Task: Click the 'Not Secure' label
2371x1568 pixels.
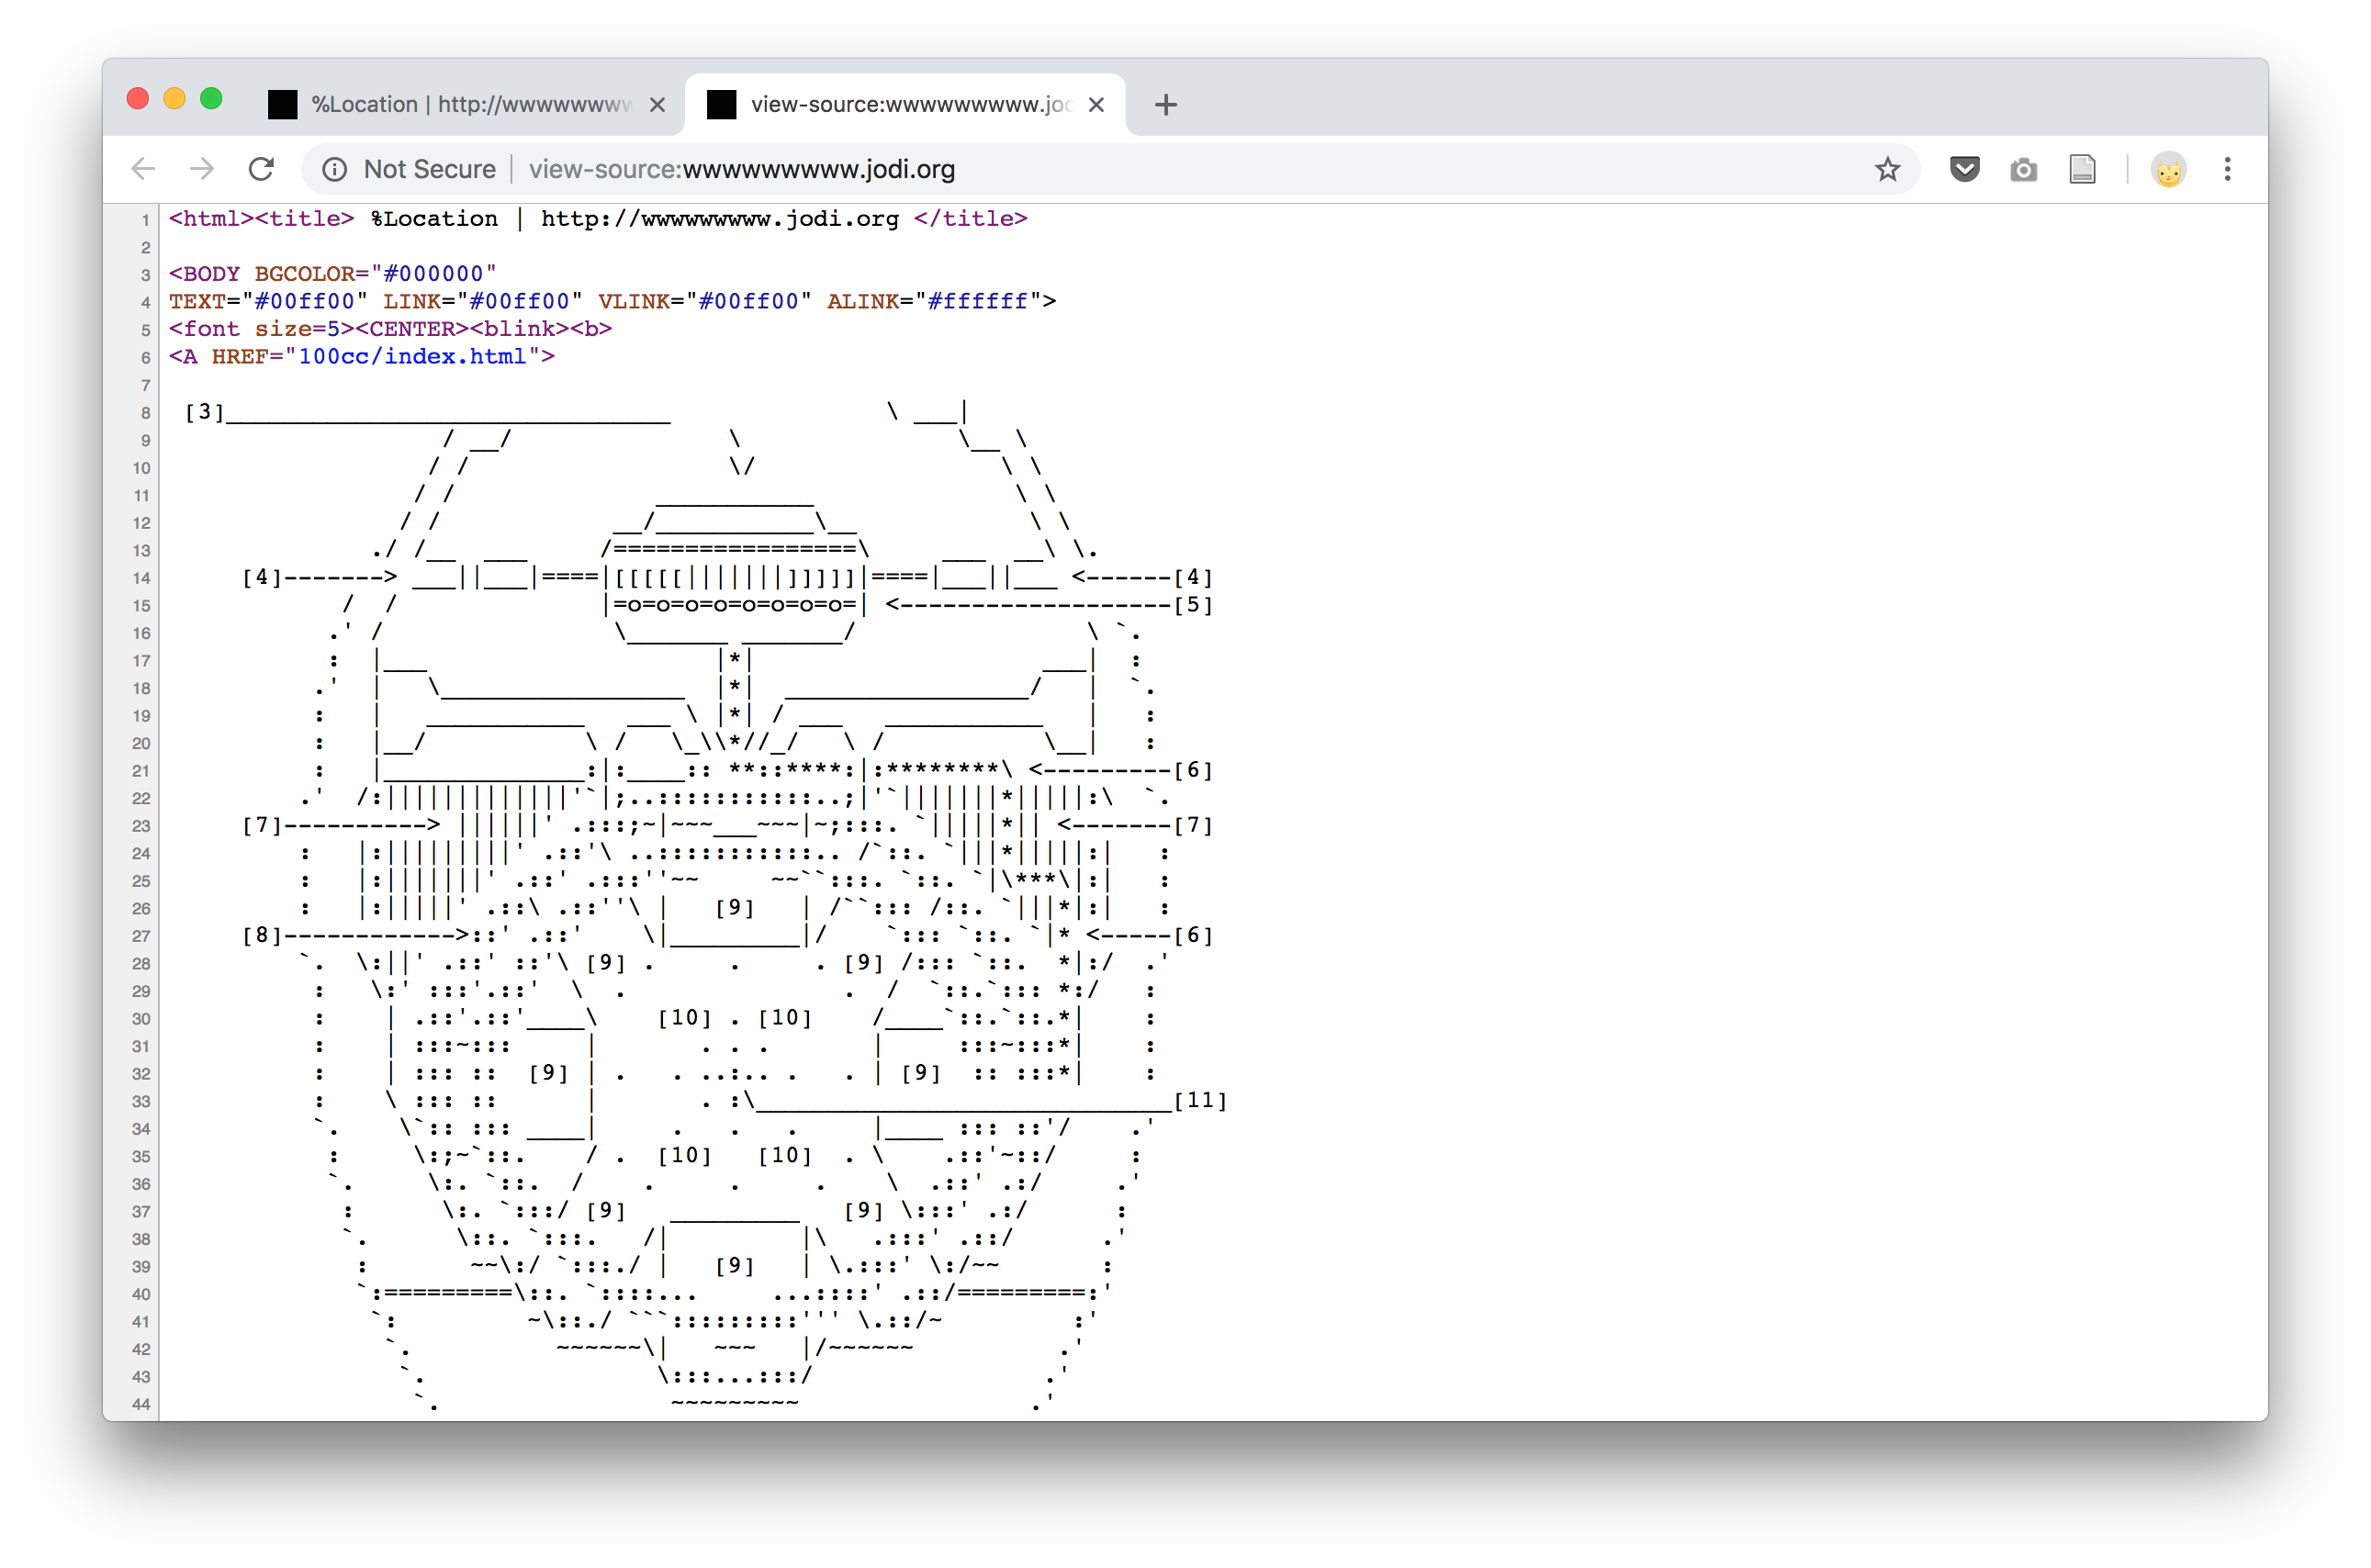Action: [x=429, y=169]
